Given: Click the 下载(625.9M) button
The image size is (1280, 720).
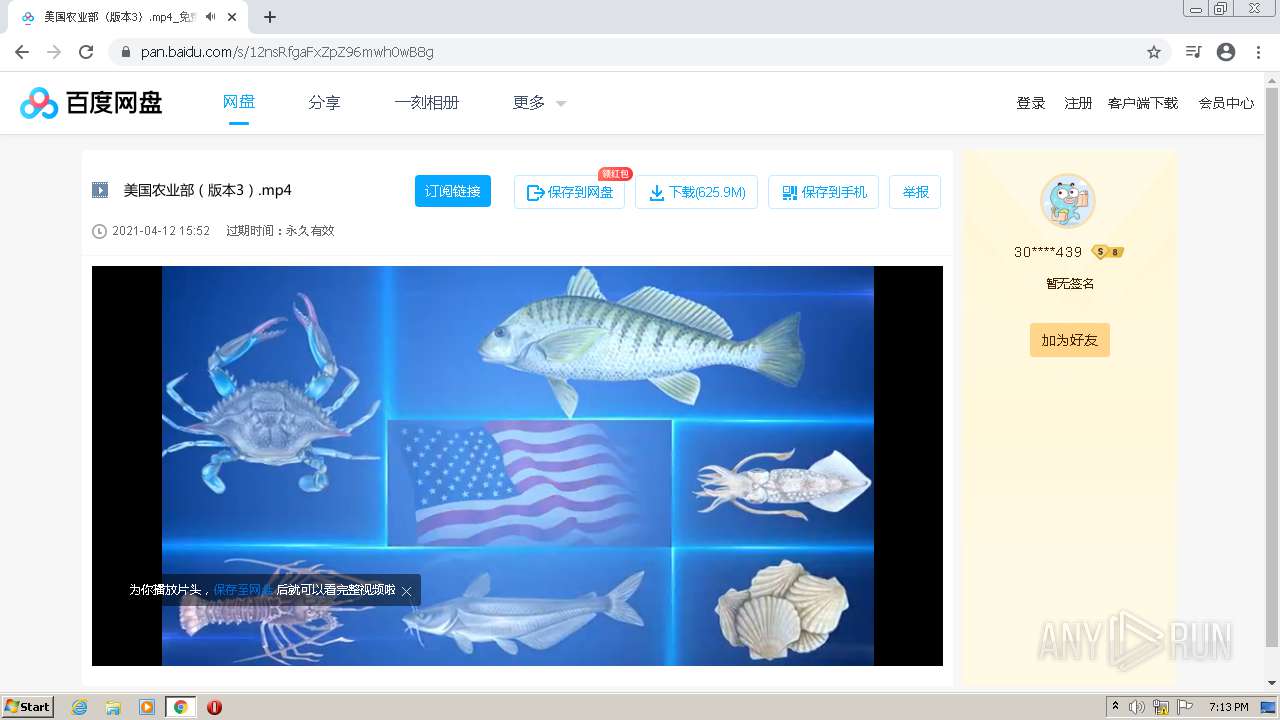Looking at the screenshot, I should 697,192.
